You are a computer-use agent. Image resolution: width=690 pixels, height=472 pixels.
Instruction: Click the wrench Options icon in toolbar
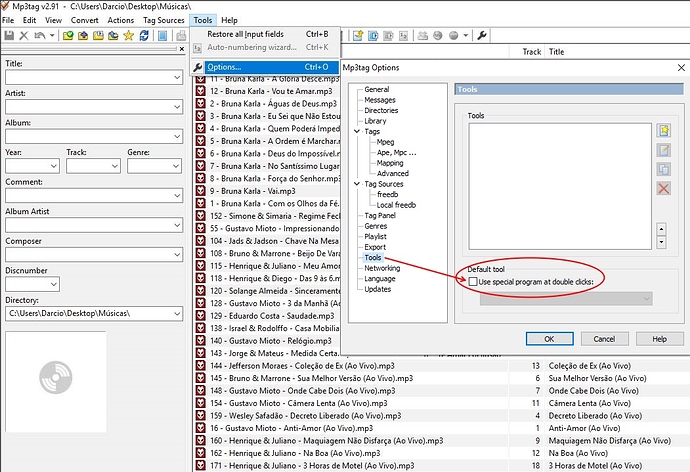click(482, 36)
